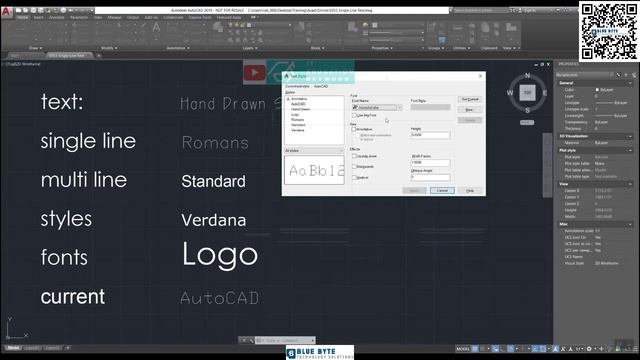640x360 pixels.
Task: Enable the Vertical effect checkbox
Action: click(x=354, y=178)
